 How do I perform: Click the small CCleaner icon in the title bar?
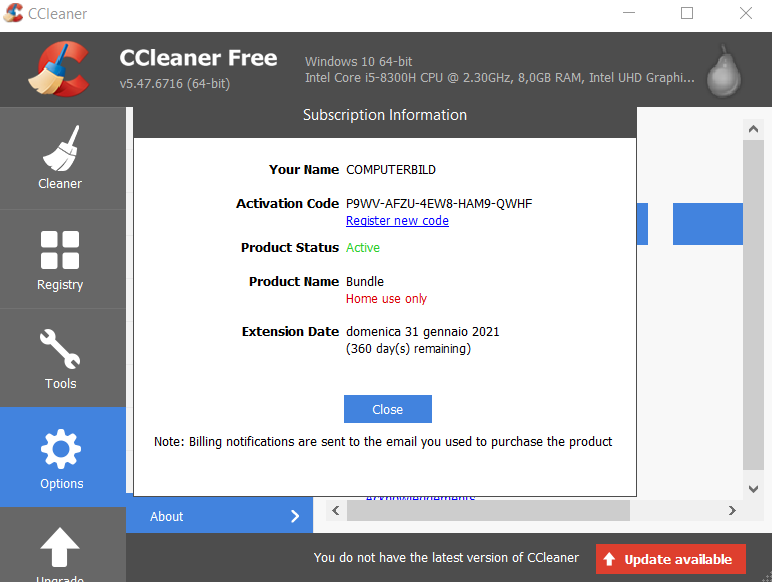click(15, 14)
